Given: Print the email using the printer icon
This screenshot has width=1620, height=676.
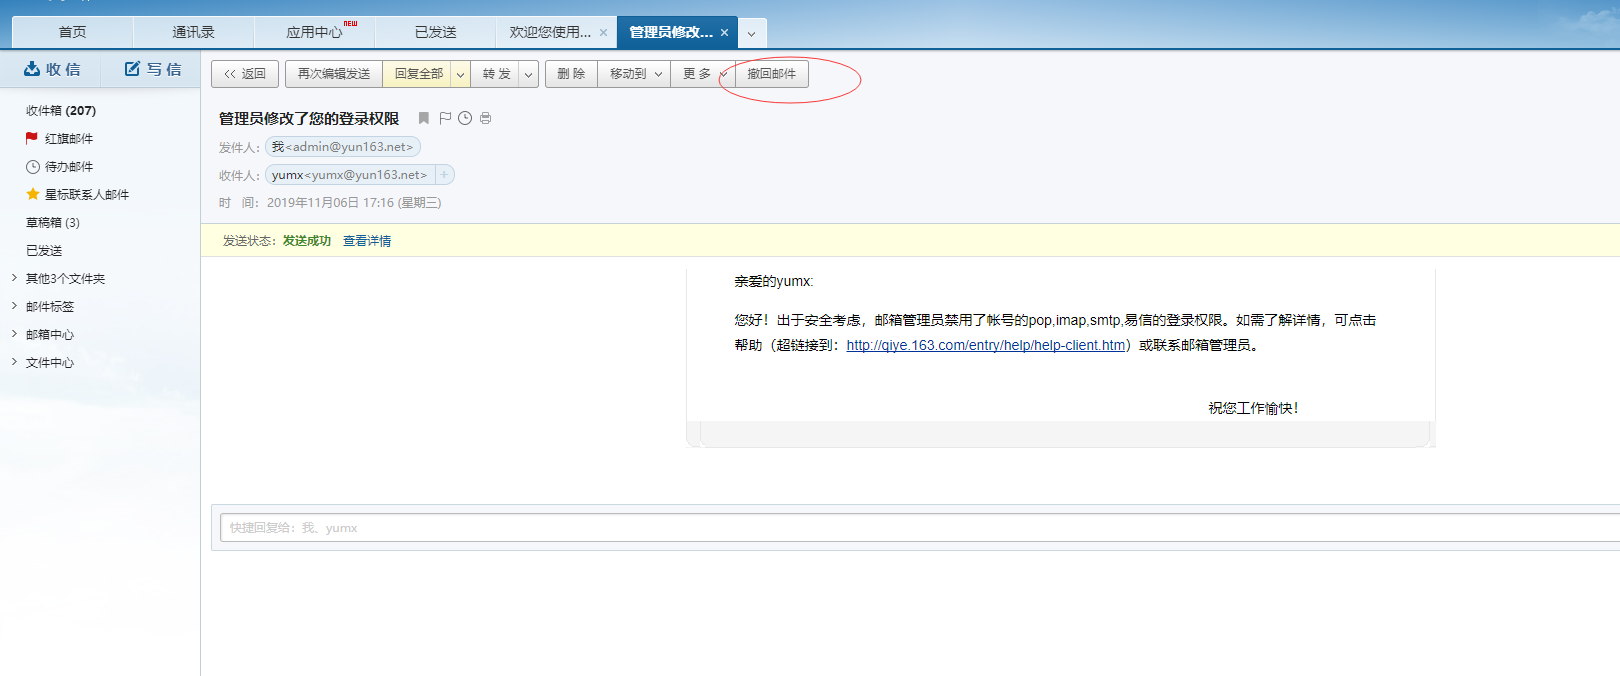Looking at the screenshot, I should click(486, 118).
